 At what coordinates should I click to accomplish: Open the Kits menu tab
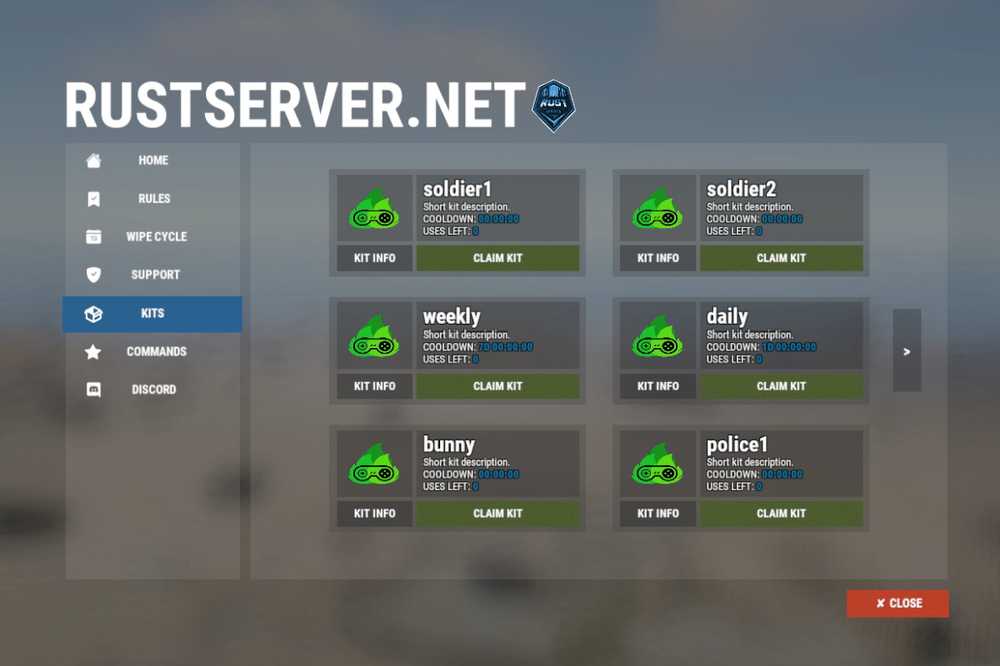152,314
